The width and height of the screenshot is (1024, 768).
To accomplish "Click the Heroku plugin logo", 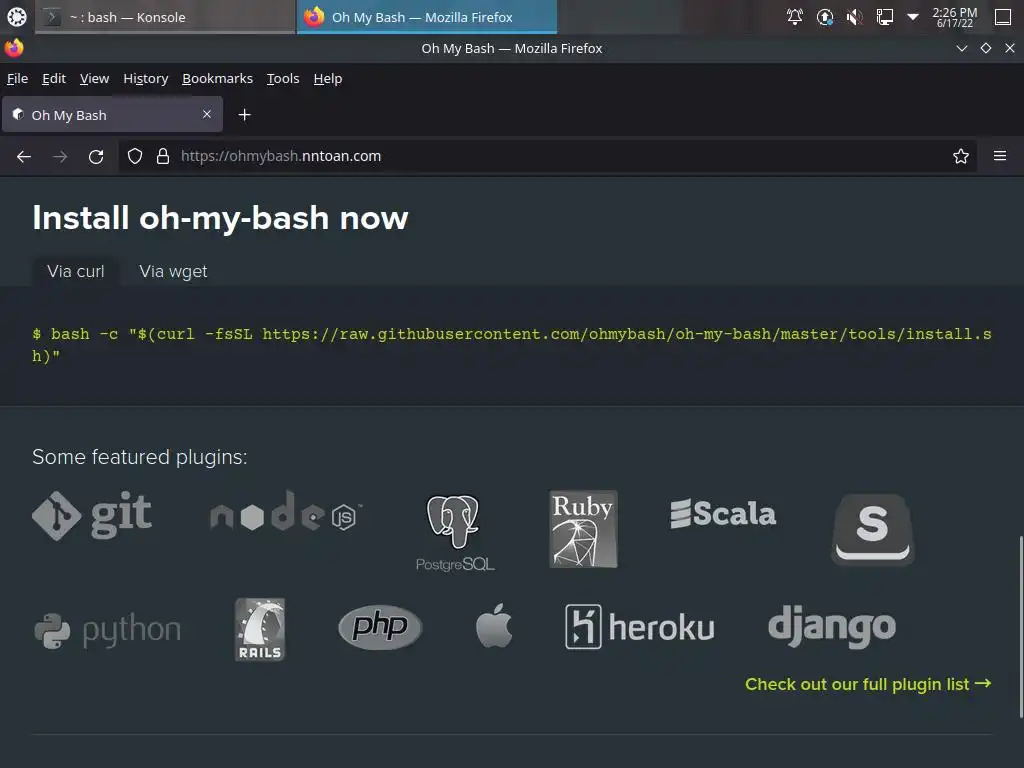I will tap(639, 627).
